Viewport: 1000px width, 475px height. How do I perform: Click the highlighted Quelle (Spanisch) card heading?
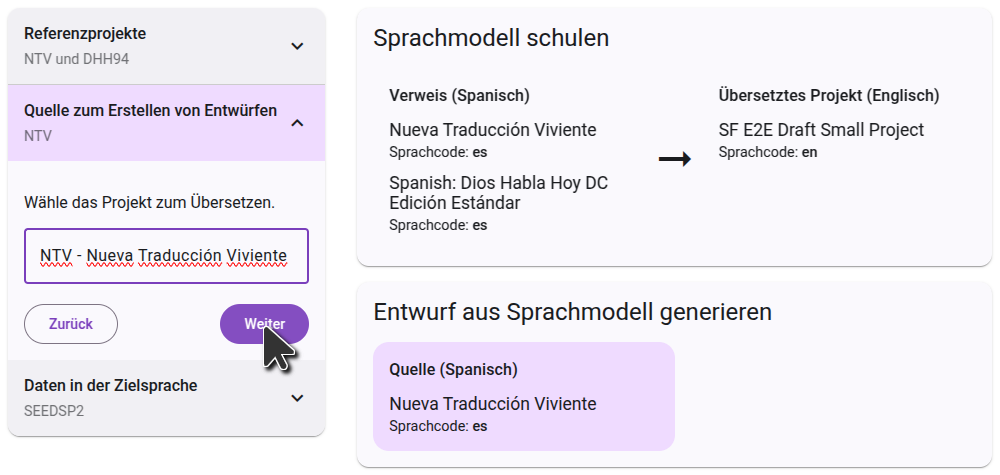[453, 370]
